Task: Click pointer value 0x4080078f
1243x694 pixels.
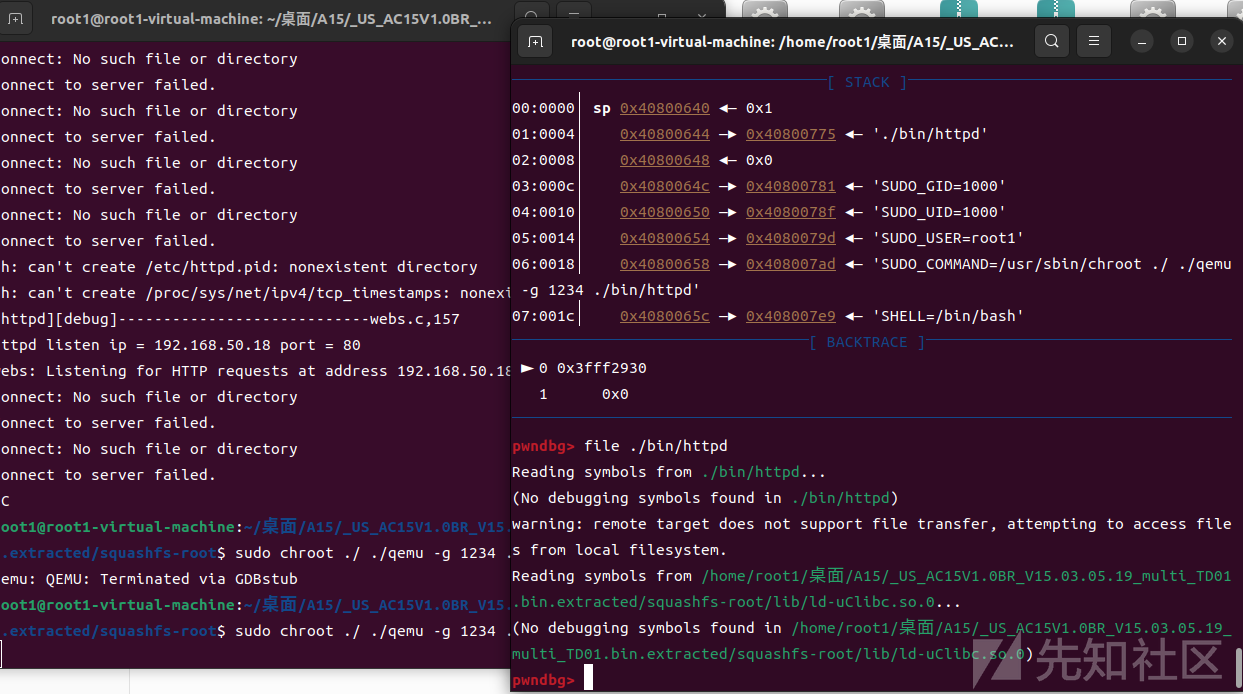Action: pyautogui.click(x=790, y=212)
